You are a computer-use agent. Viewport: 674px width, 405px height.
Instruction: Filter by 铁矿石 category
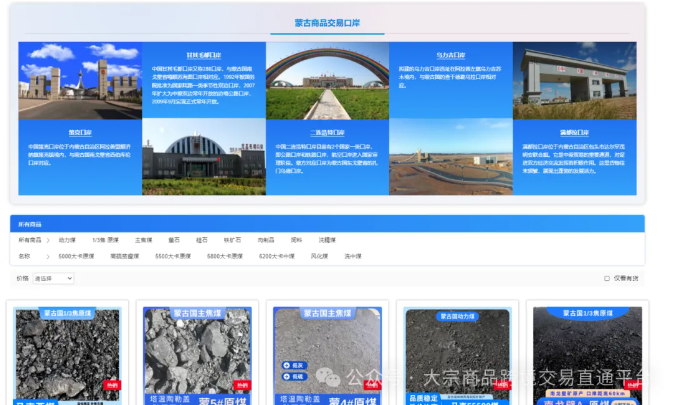(x=232, y=240)
